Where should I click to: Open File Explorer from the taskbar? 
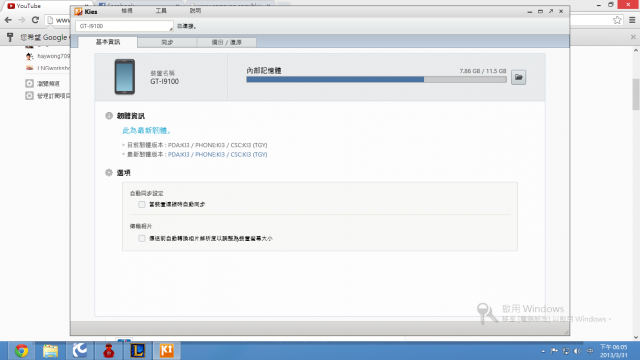pyautogui.click(x=51, y=351)
